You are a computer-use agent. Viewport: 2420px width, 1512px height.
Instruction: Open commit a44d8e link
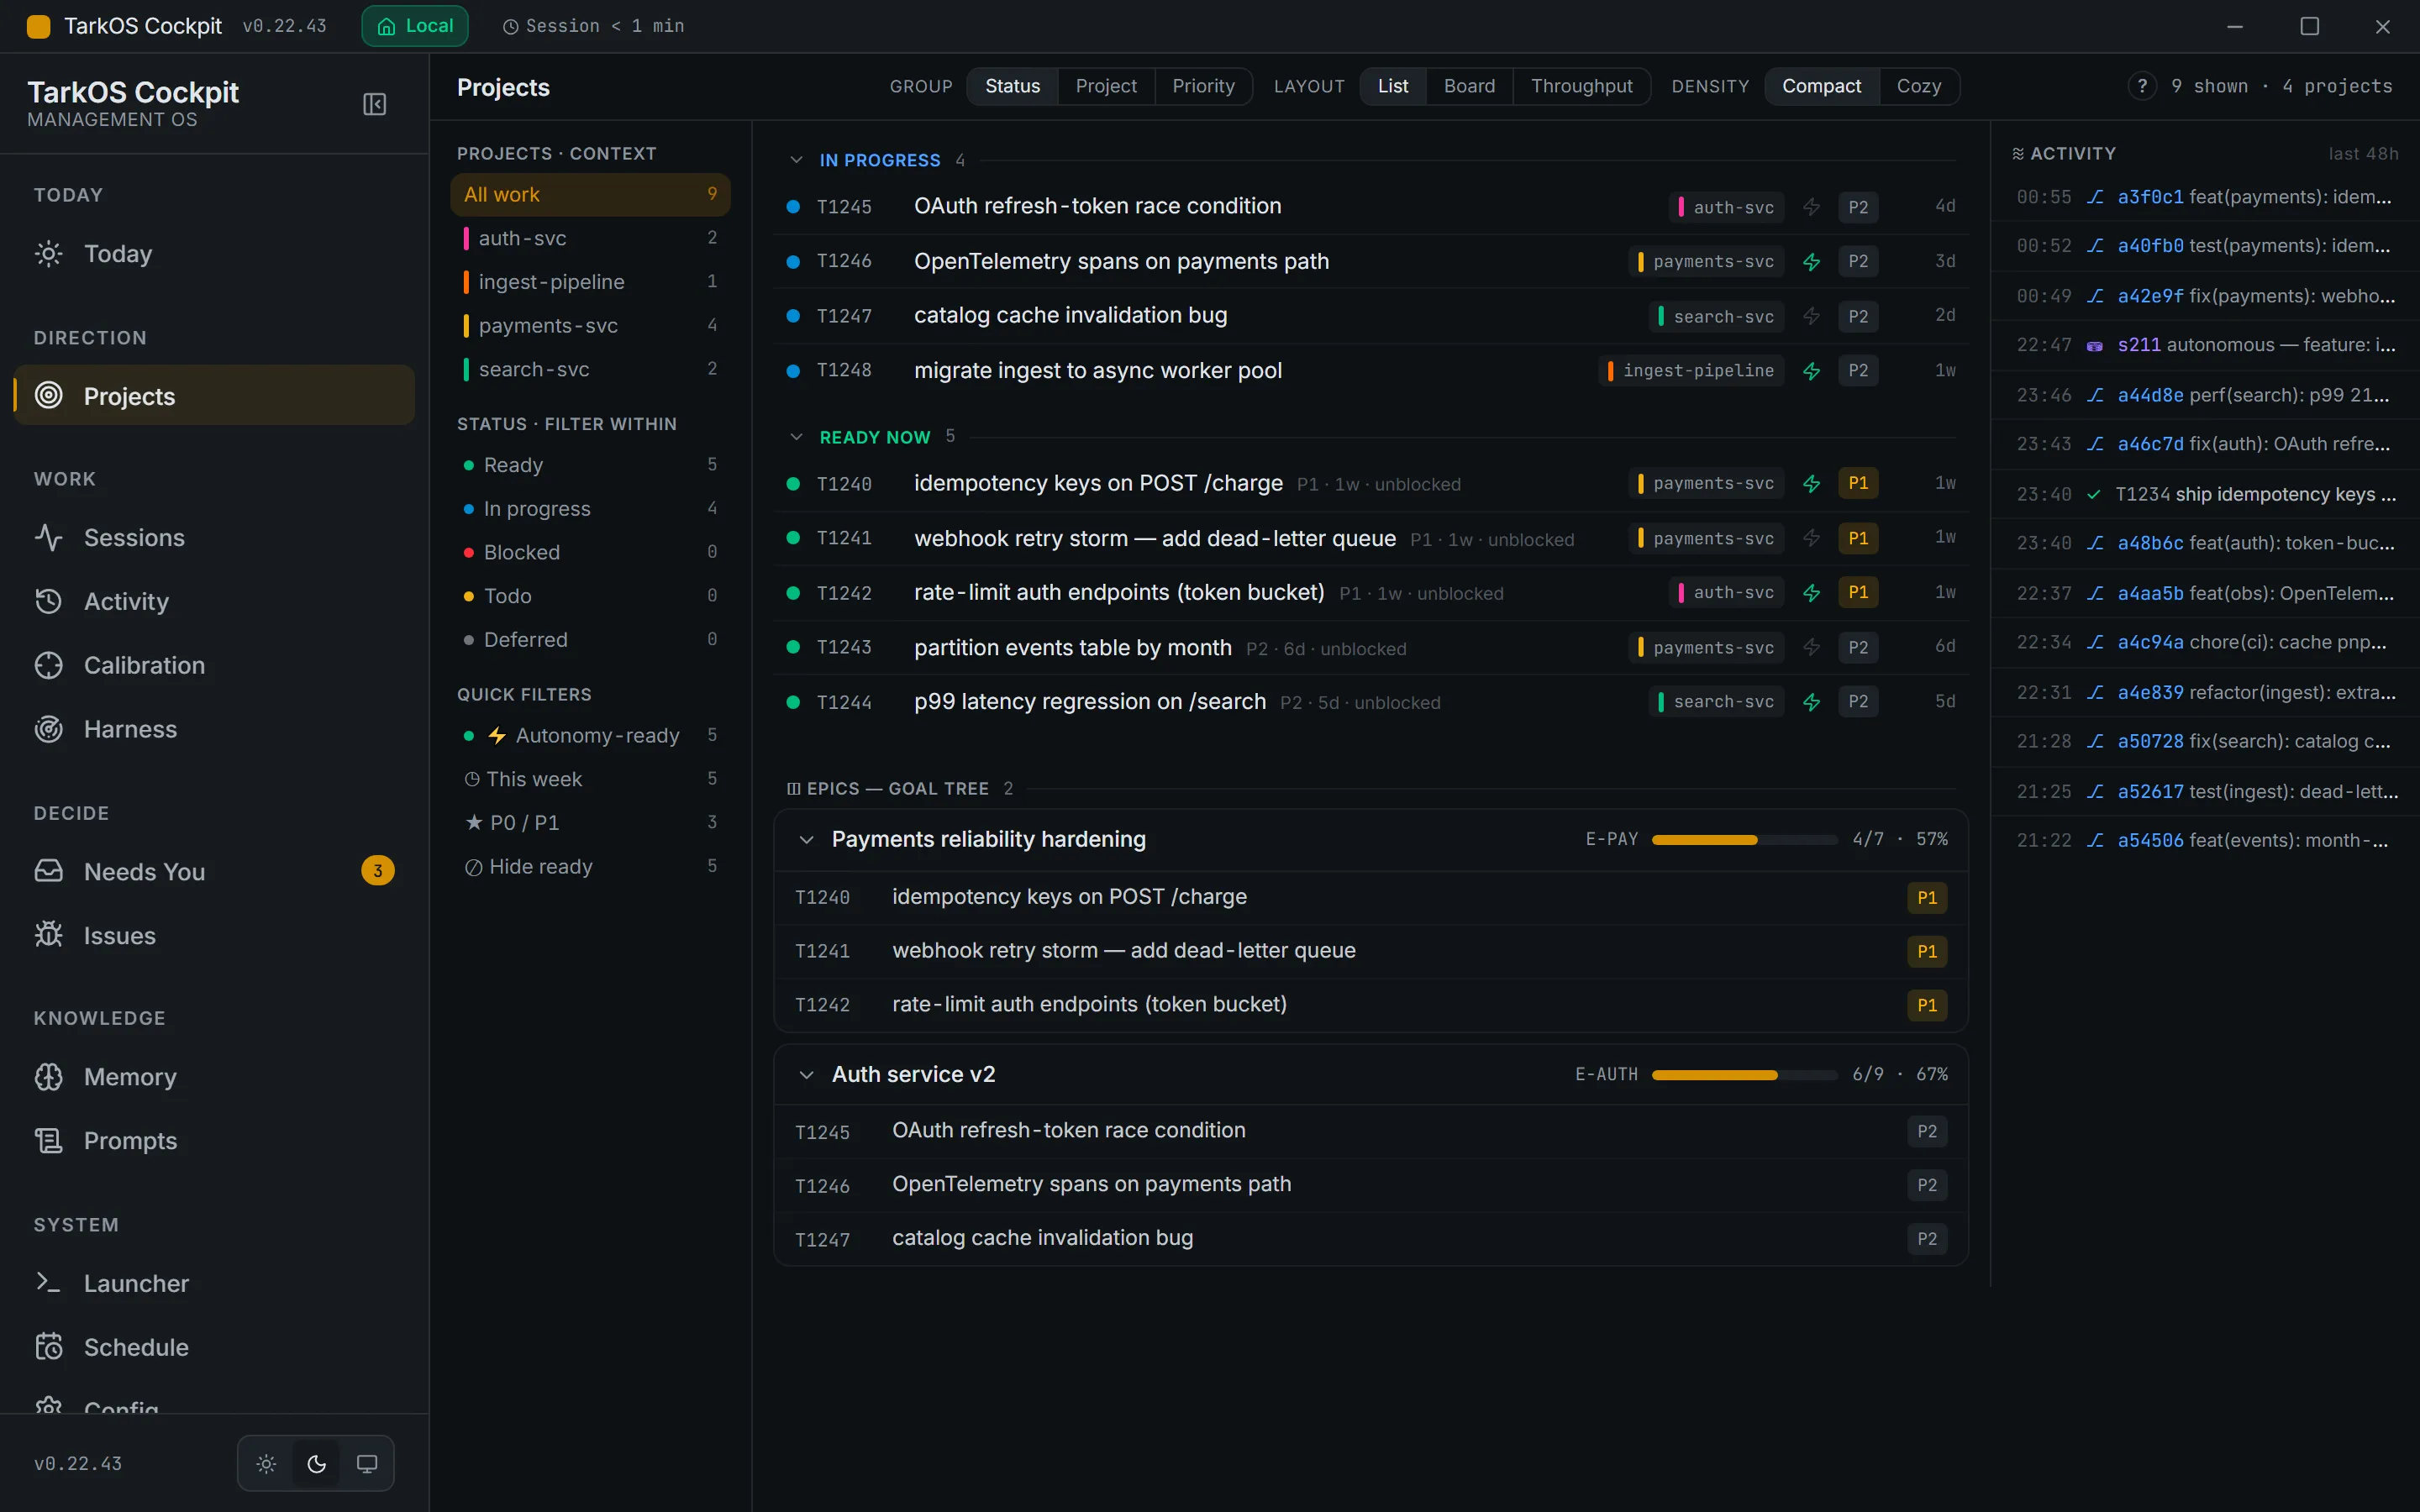click(x=2150, y=395)
